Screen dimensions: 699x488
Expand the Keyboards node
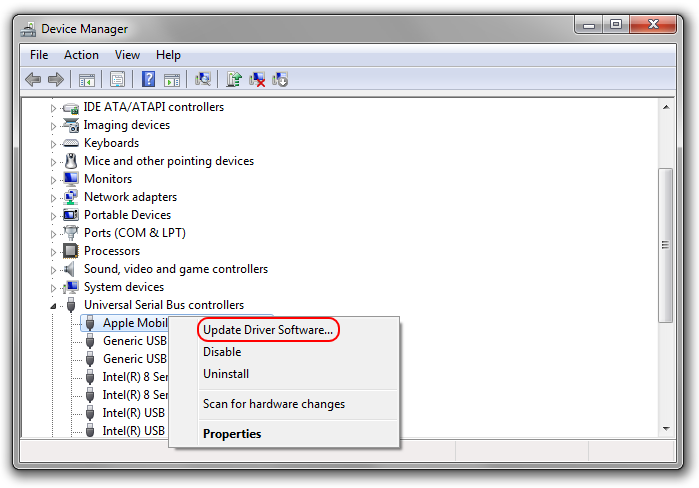(53, 144)
